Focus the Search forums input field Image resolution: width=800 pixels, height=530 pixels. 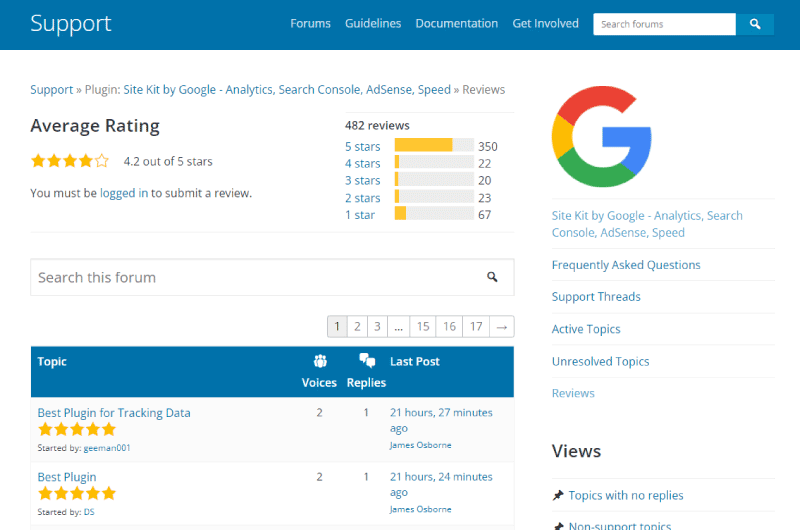pyautogui.click(x=664, y=24)
